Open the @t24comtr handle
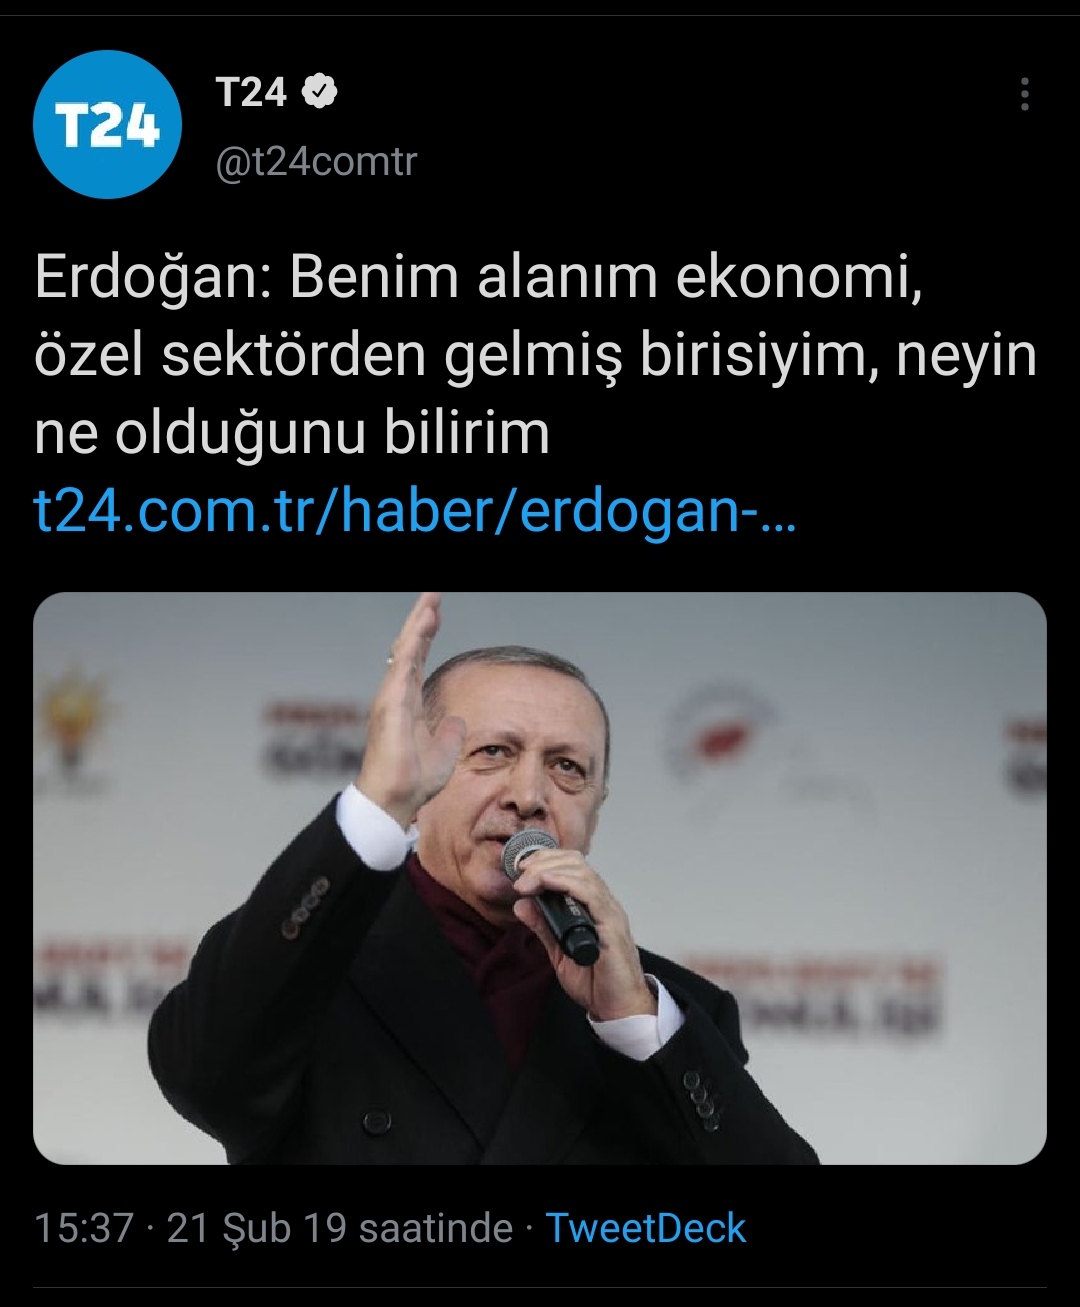 (316, 161)
